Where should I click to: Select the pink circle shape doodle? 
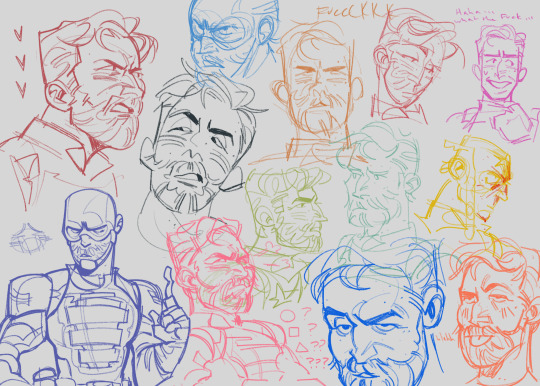(x=288, y=316)
